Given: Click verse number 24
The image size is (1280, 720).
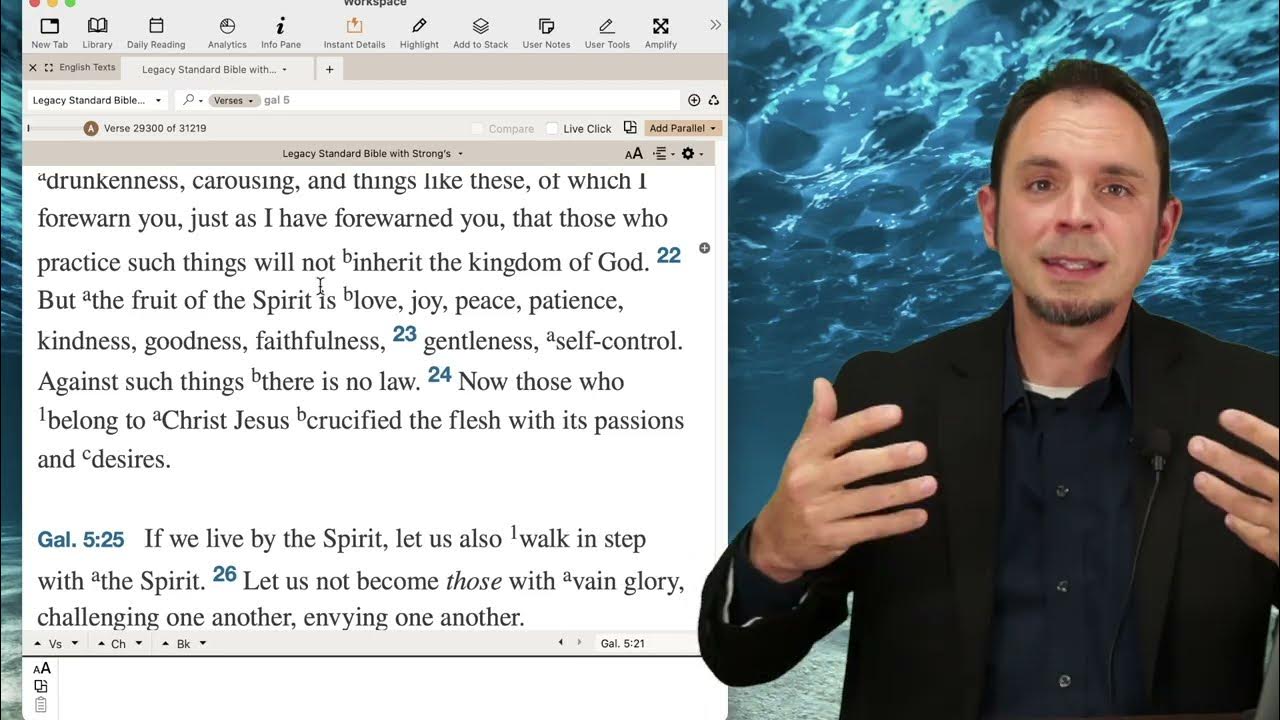Looking at the screenshot, I should [x=440, y=375].
